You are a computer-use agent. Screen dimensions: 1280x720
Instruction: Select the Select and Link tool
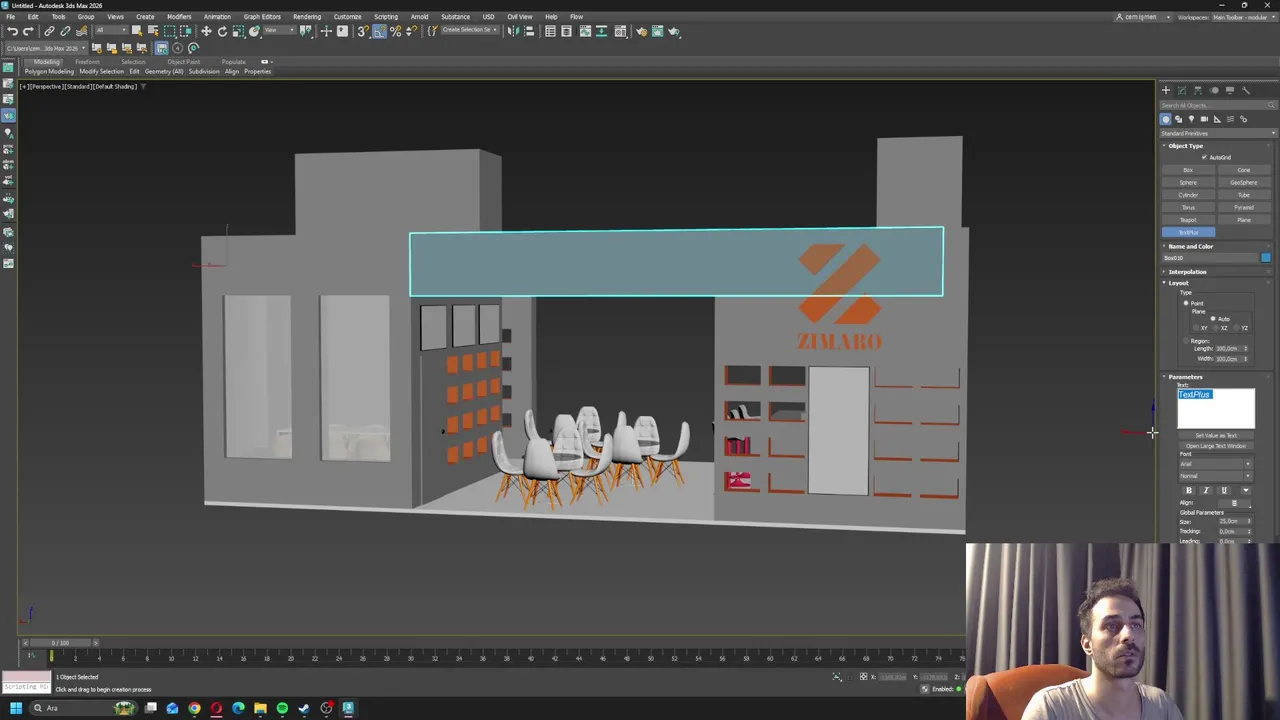[49, 31]
